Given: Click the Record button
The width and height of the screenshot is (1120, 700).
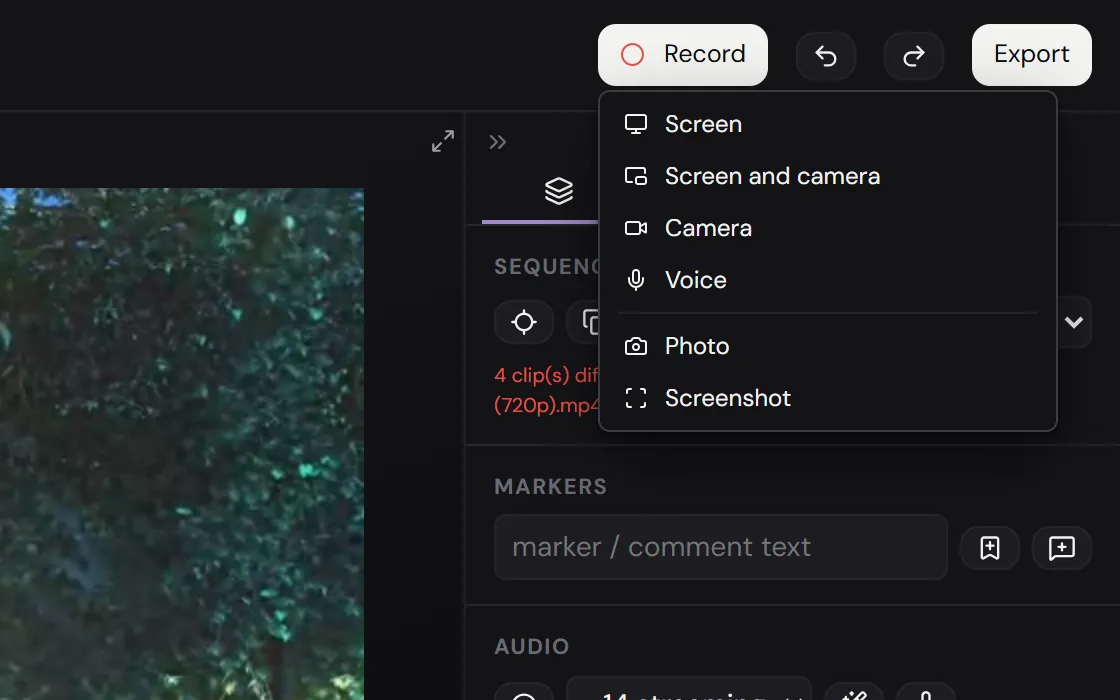Looking at the screenshot, I should [x=683, y=55].
